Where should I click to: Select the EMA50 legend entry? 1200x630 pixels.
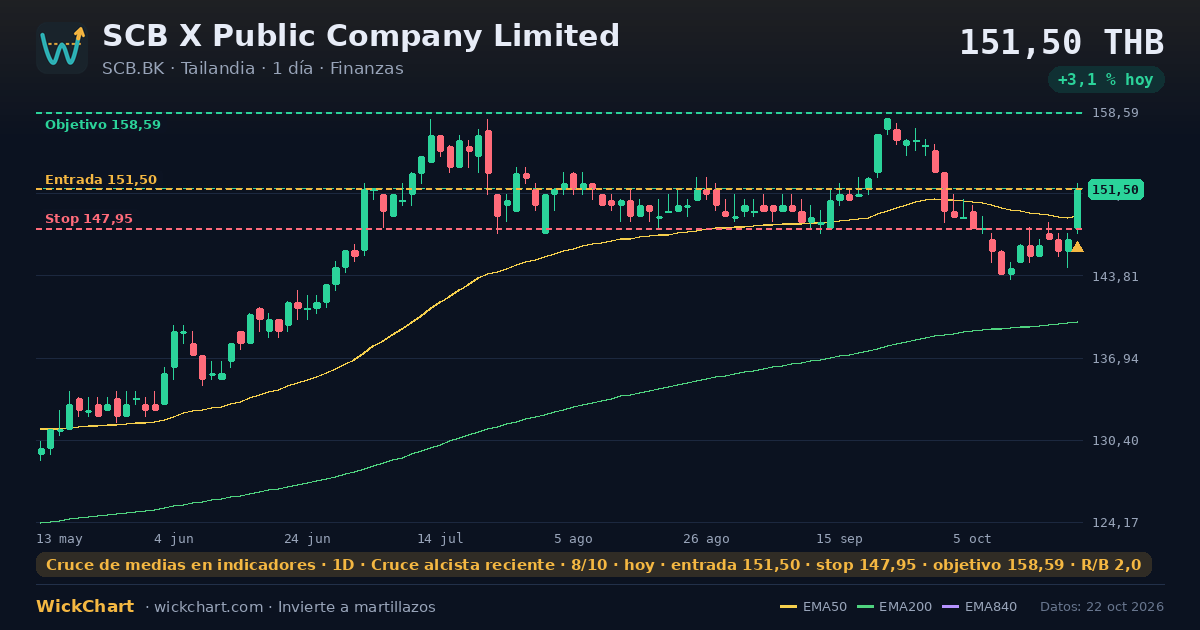813,607
